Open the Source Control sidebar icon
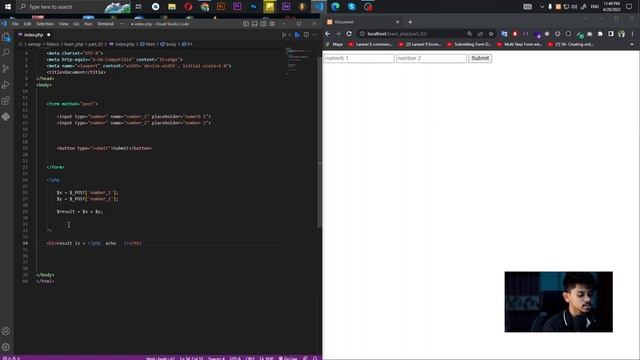The width and height of the screenshot is (640, 360). (x=6, y=69)
